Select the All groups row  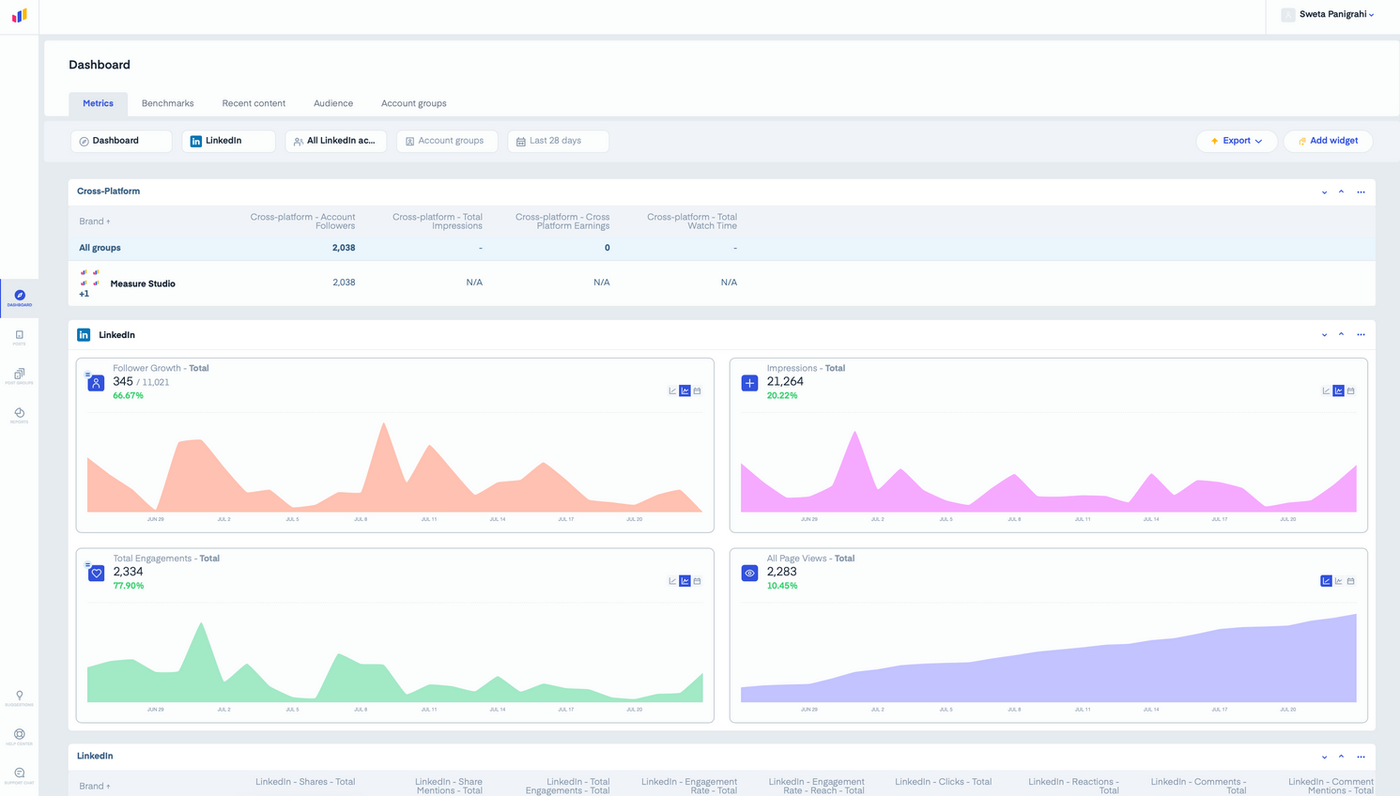[x=722, y=248]
